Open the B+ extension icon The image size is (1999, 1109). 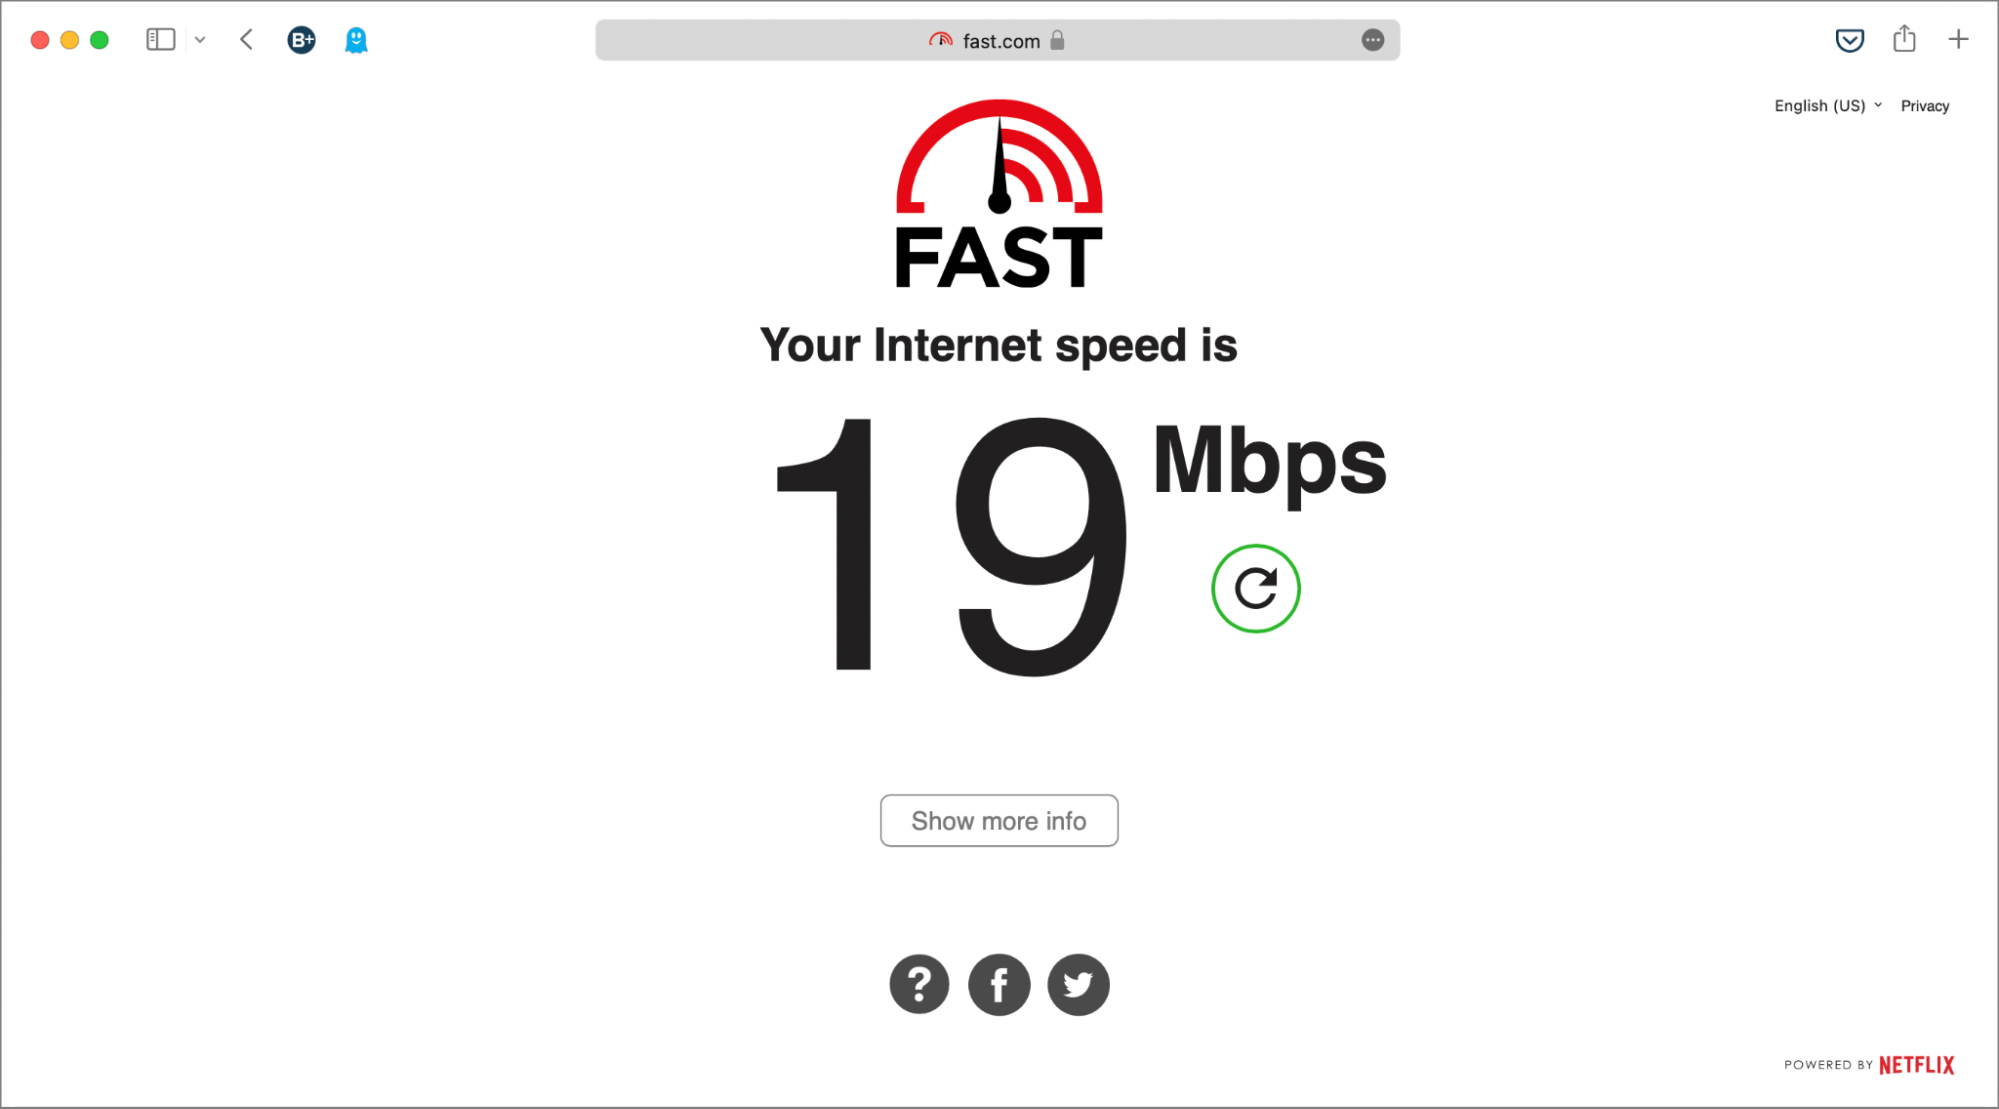[x=301, y=40]
